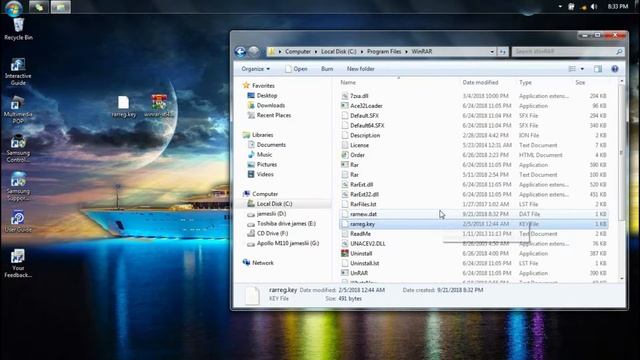The width and height of the screenshot is (640, 360).
Task: Open the User Guide desktop icon
Action: [18, 221]
